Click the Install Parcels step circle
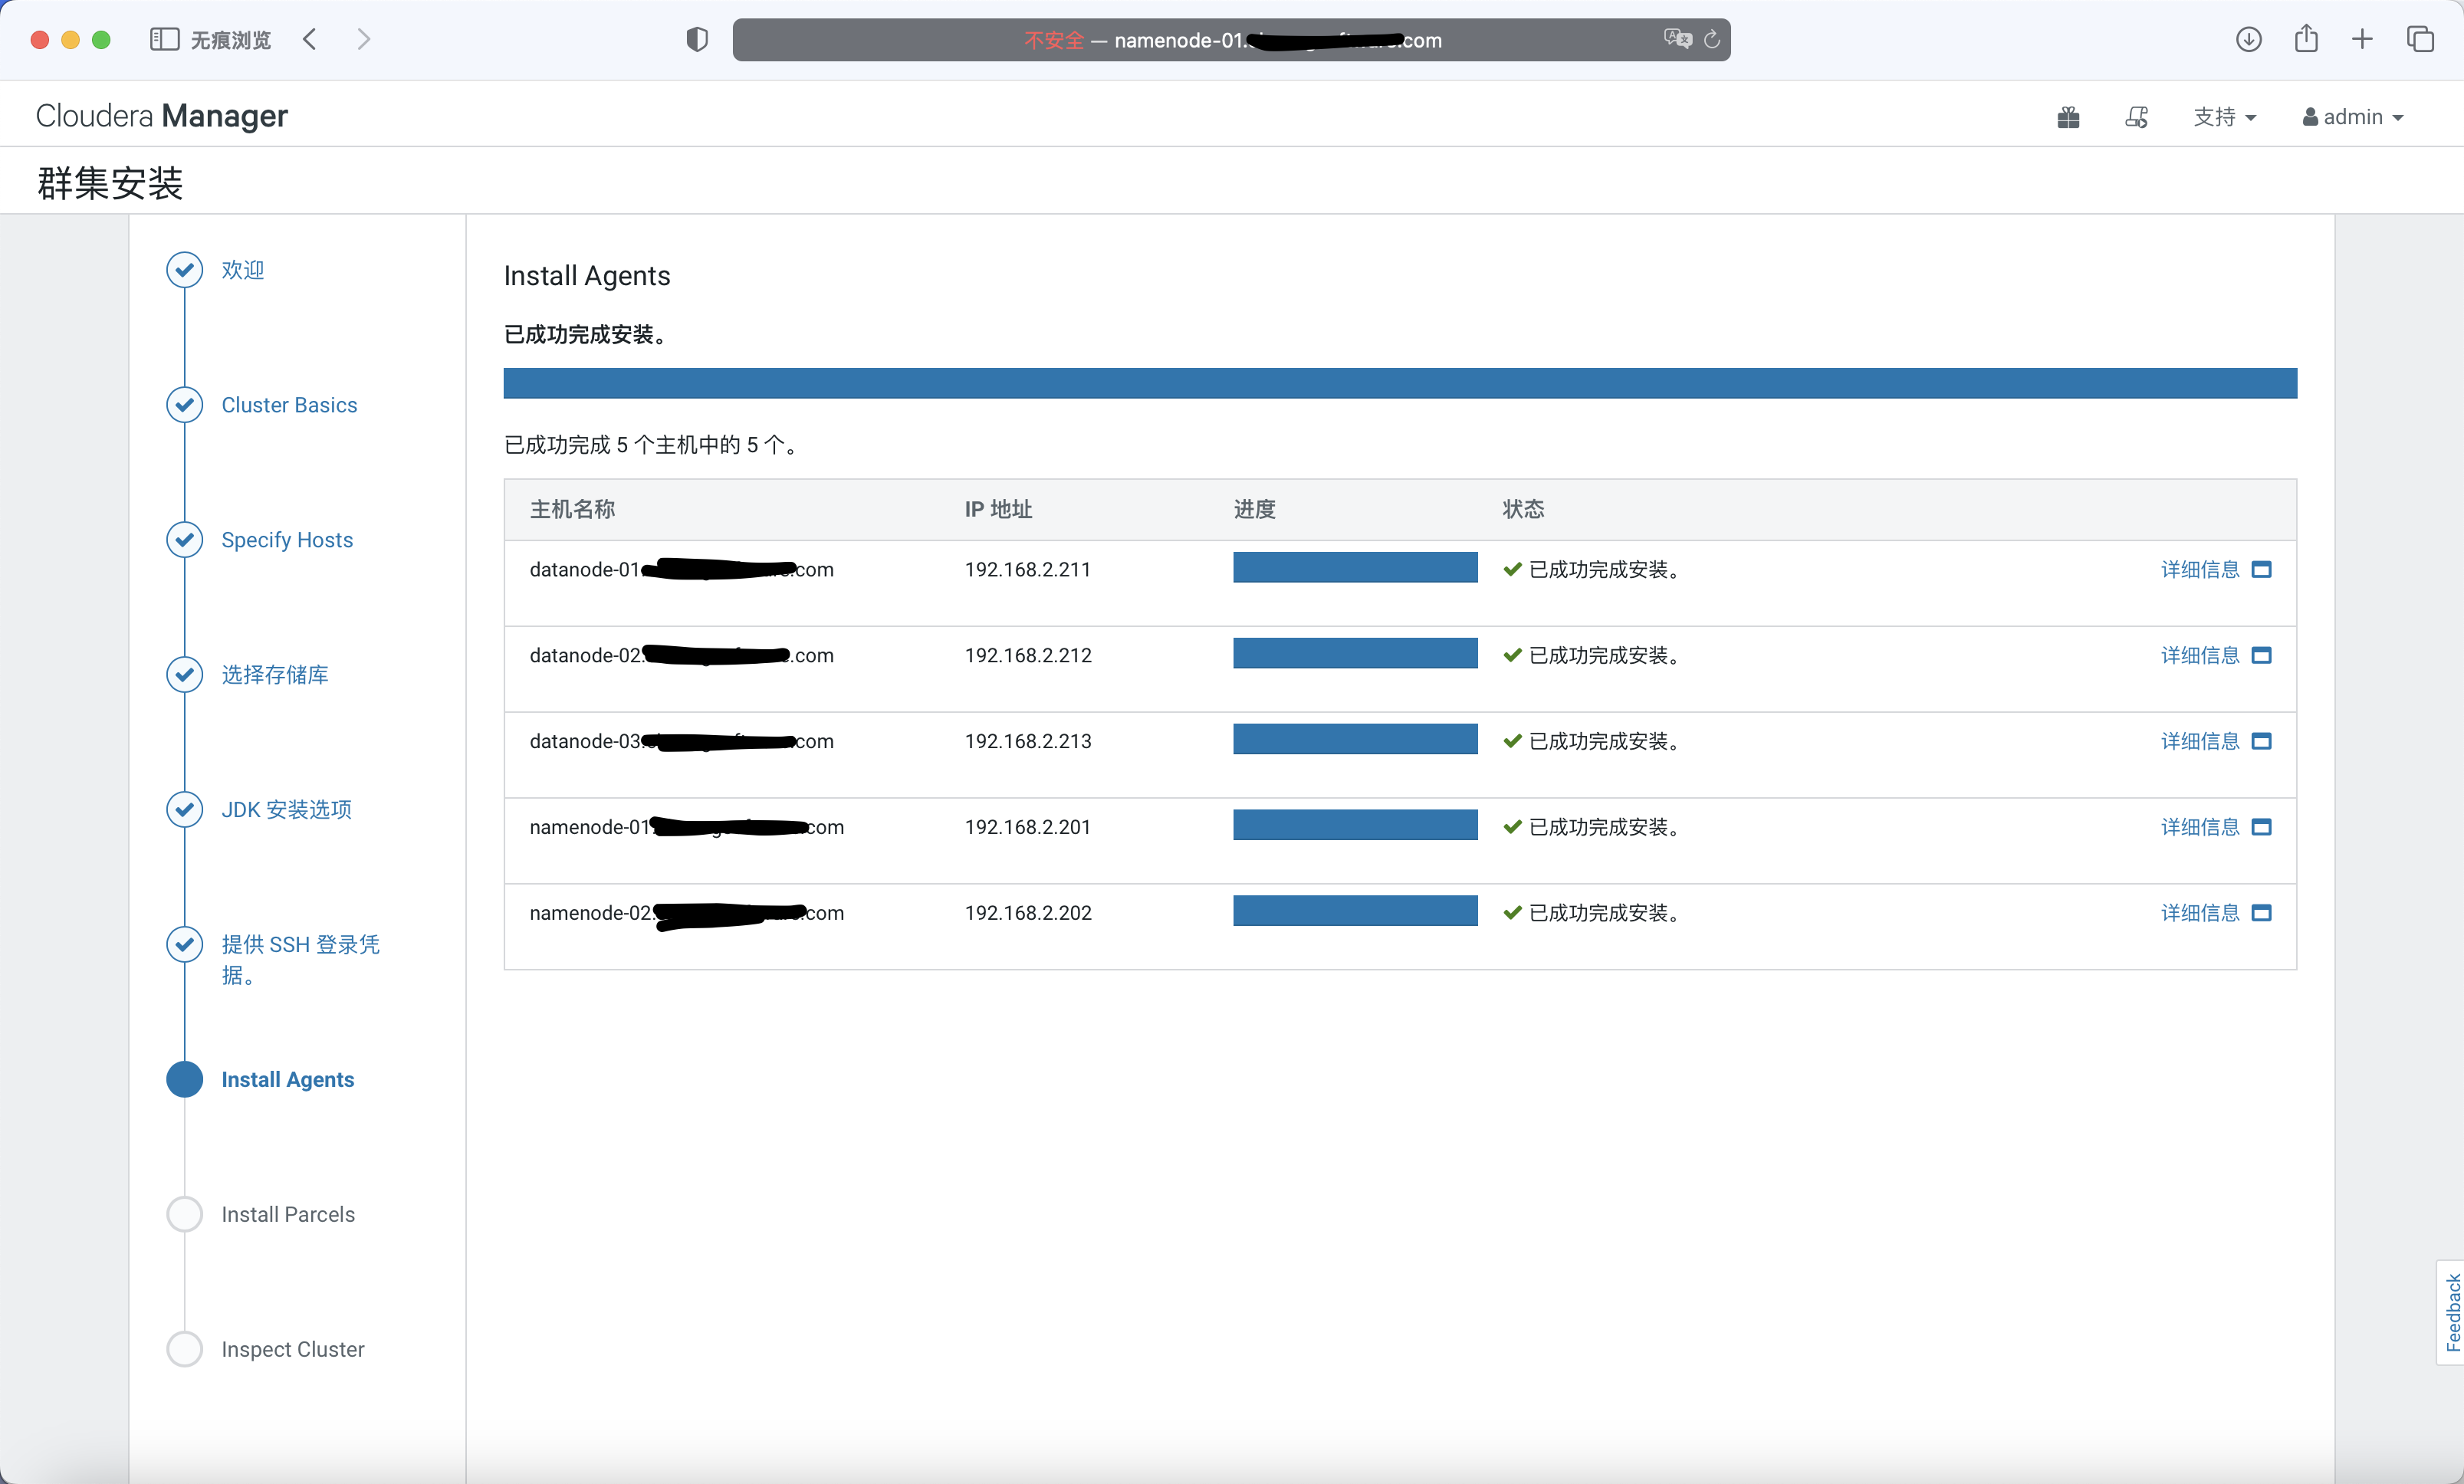 point(184,1214)
